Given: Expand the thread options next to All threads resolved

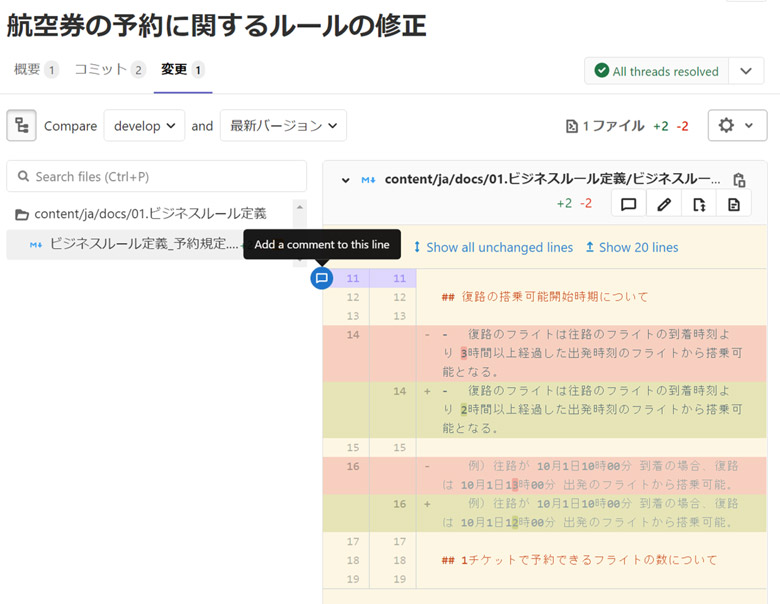Looking at the screenshot, I should (746, 71).
